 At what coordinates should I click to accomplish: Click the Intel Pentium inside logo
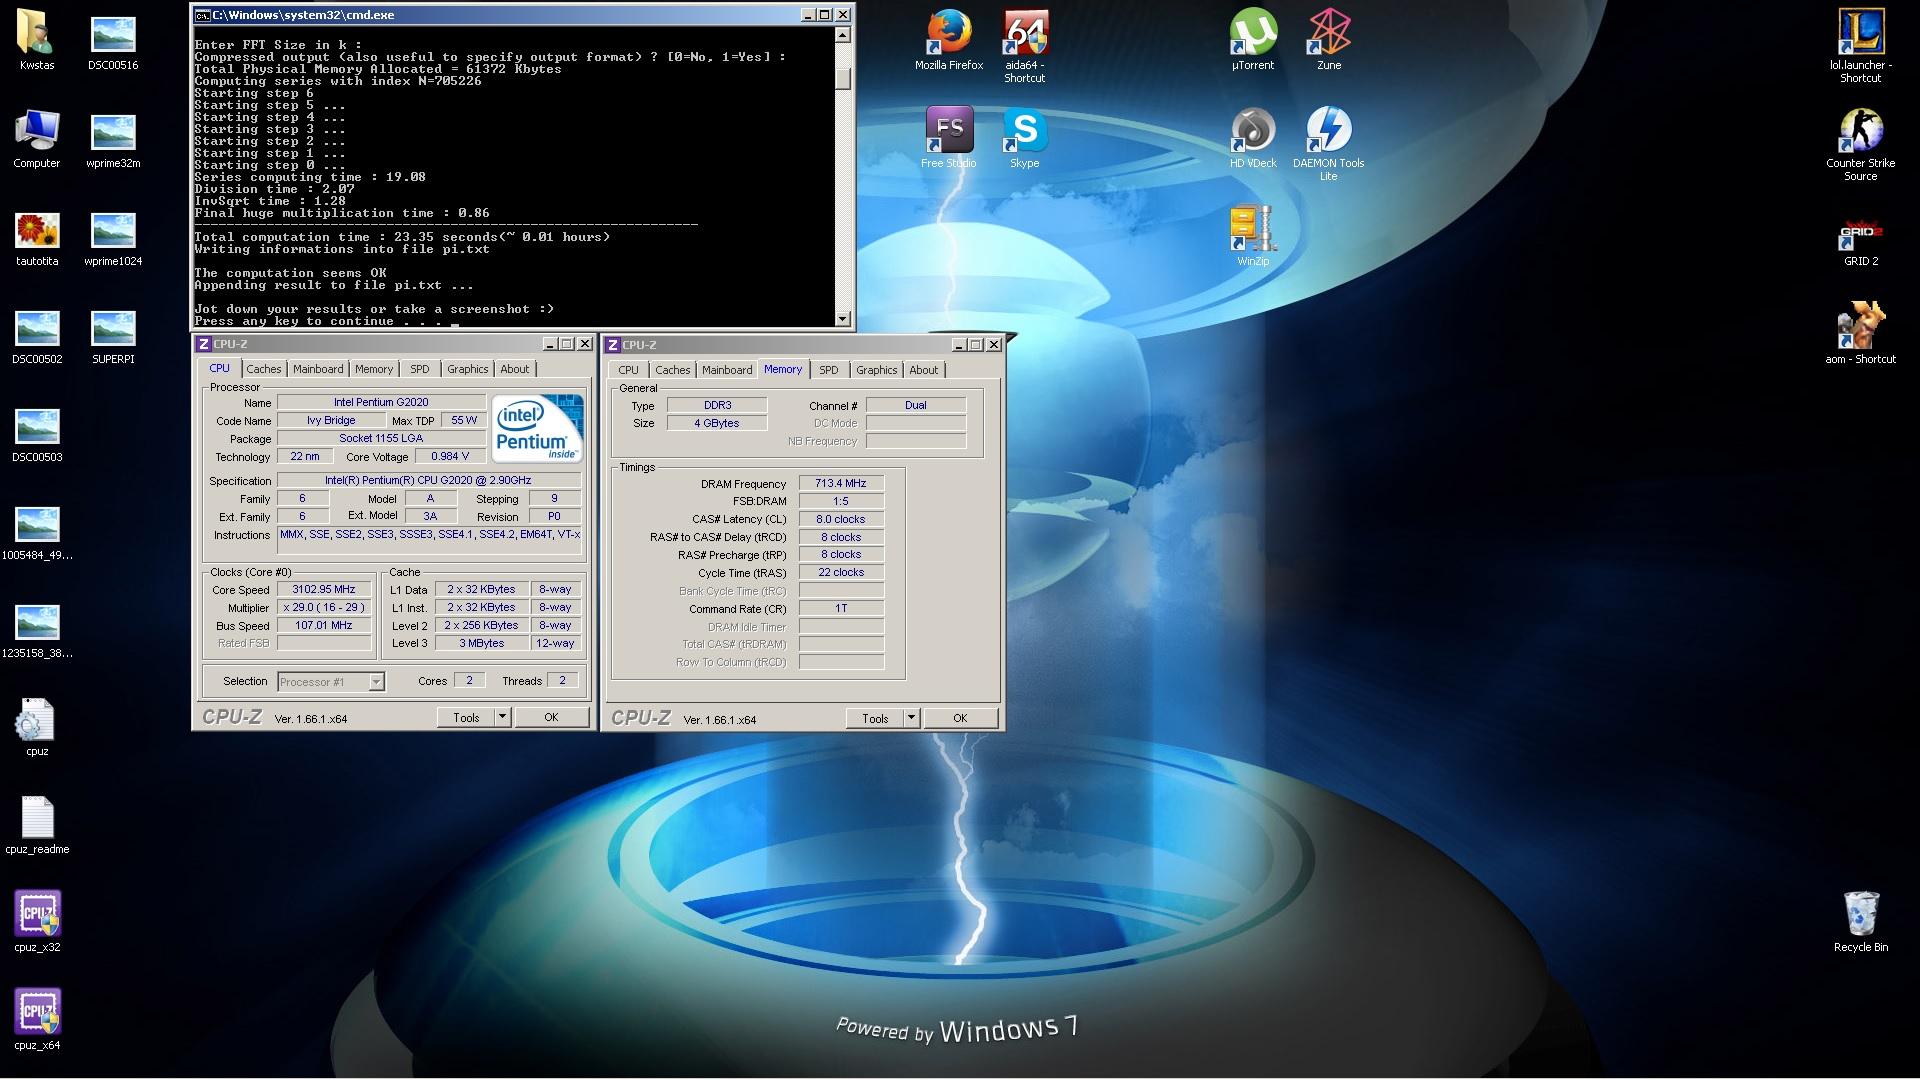point(538,430)
